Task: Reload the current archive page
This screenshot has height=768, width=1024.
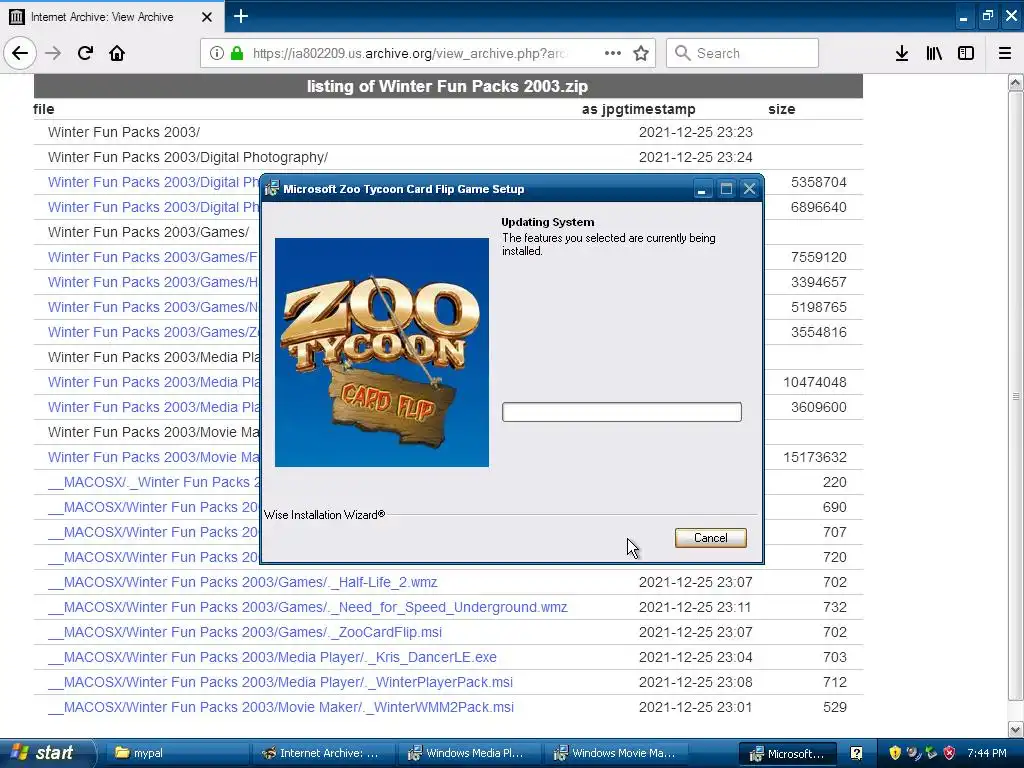Action: [85, 53]
